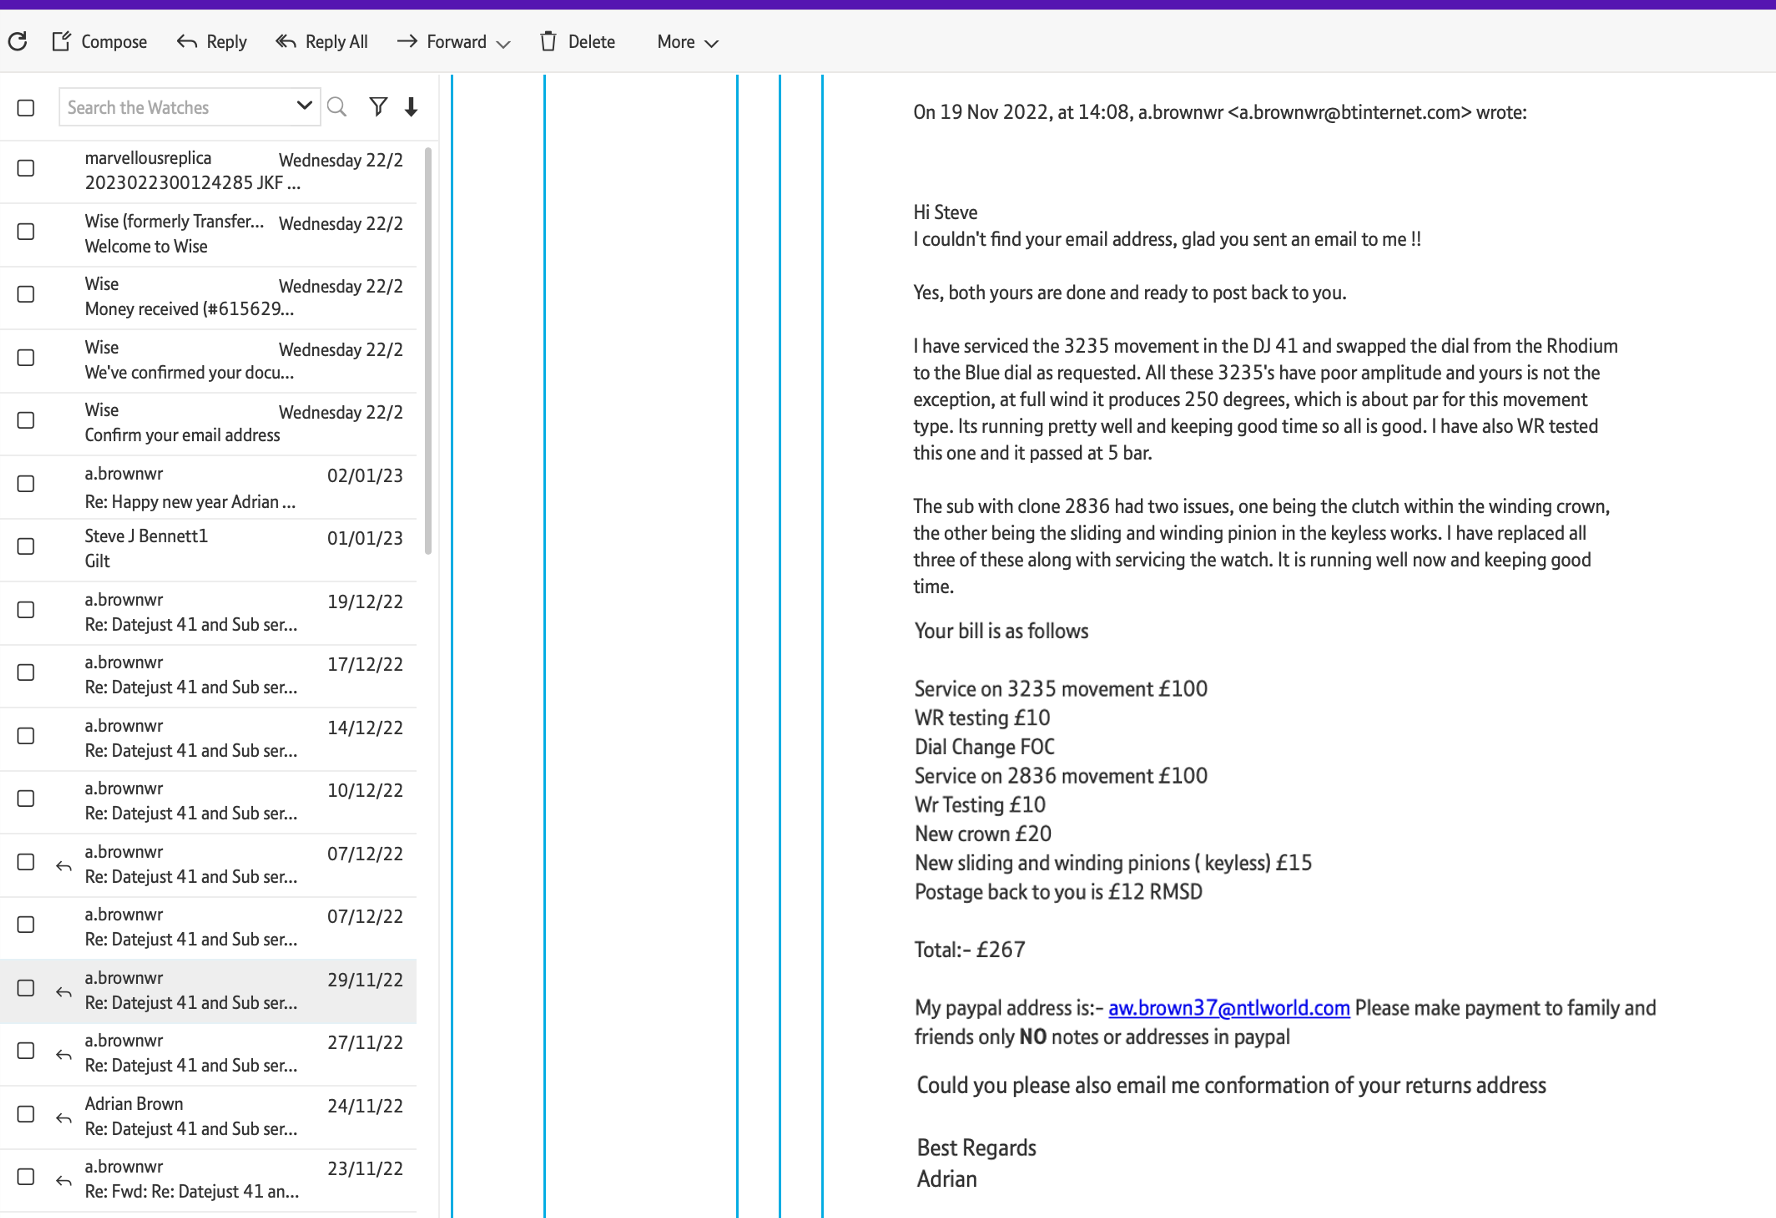The width and height of the screenshot is (1776, 1218).
Task: Click the search magnifier icon
Action: (337, 107)
